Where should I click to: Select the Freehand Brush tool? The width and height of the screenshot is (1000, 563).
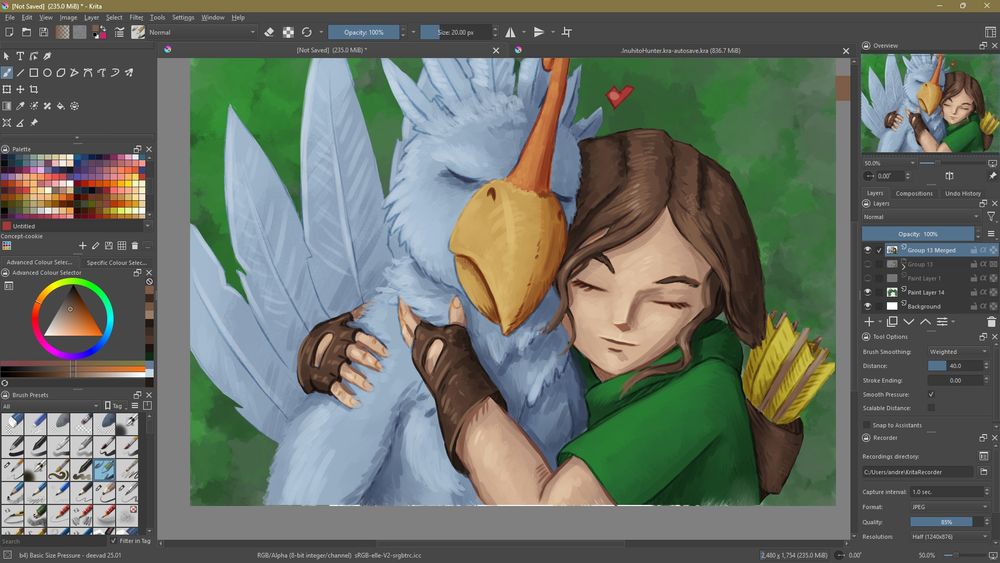tap(6, 73)
